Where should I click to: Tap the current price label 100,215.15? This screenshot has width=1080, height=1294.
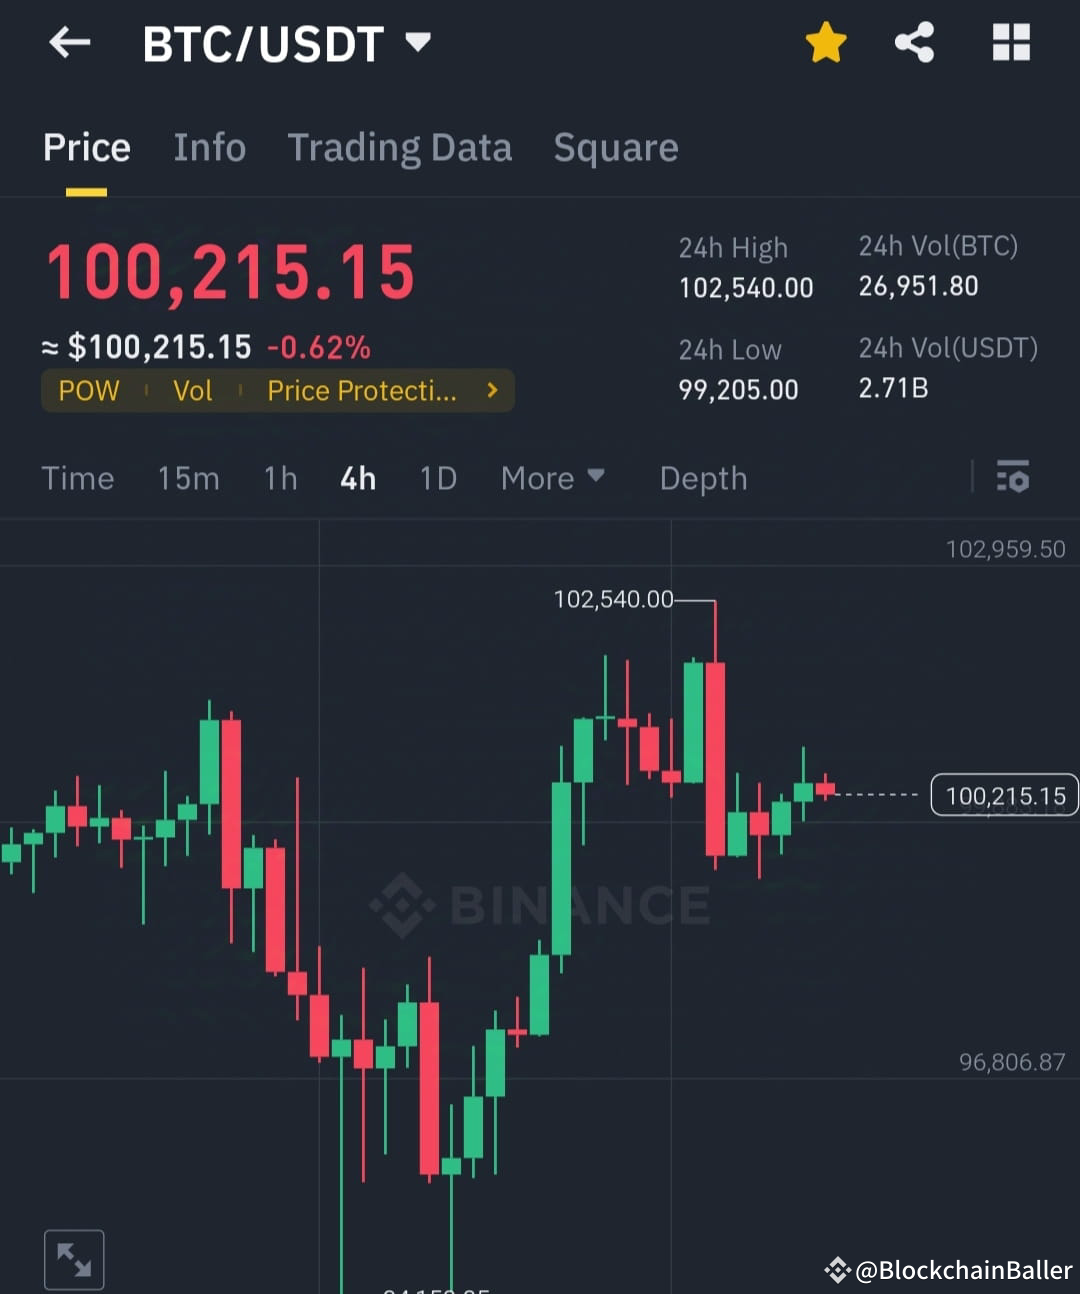[1004, 795]
